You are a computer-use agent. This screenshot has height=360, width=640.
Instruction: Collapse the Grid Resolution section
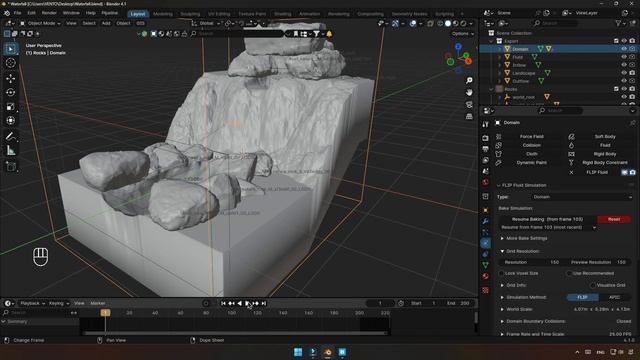click(502, 251)
